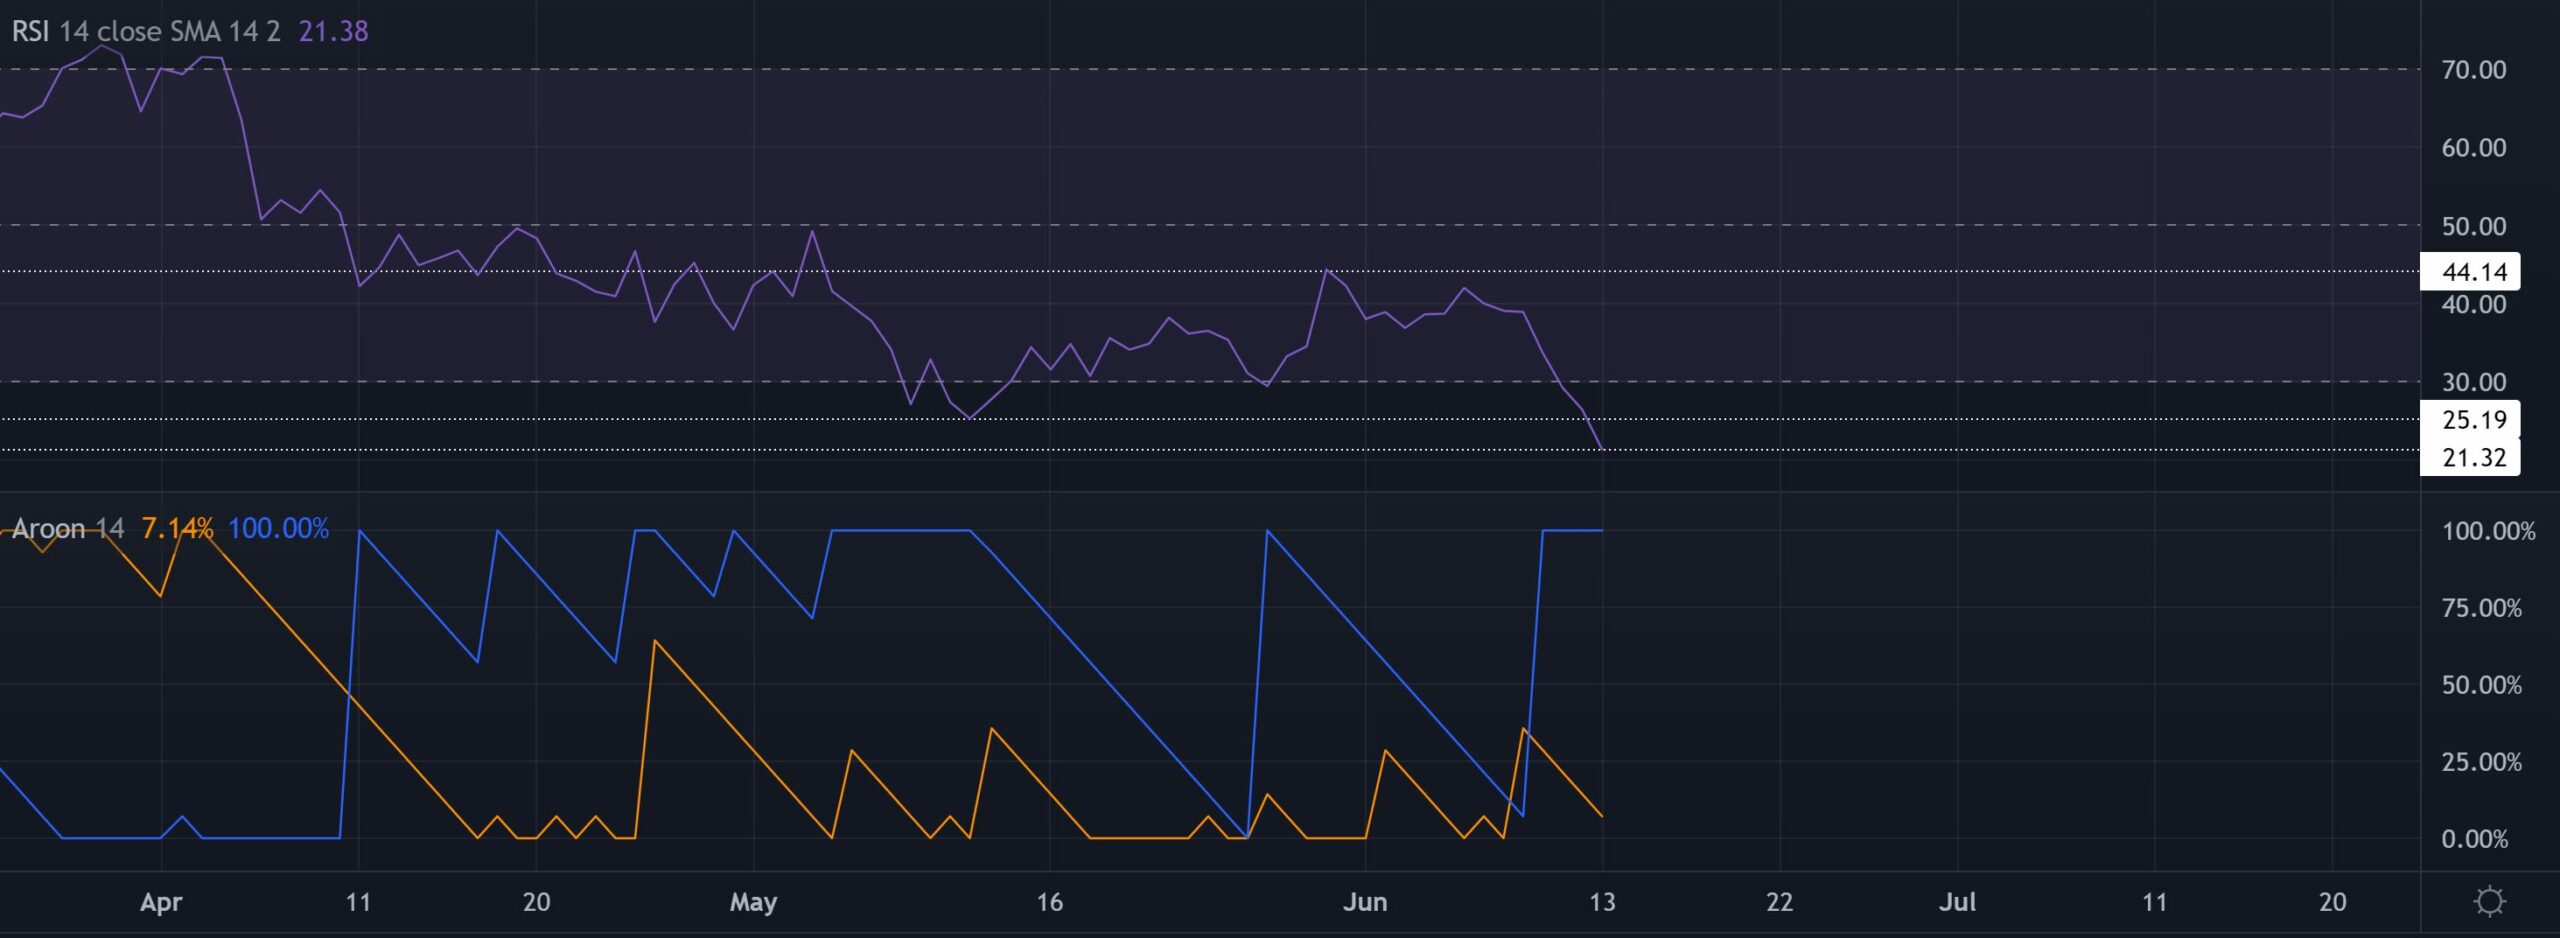Click the 0.00% Aroon axis label

click(2474, 839)
